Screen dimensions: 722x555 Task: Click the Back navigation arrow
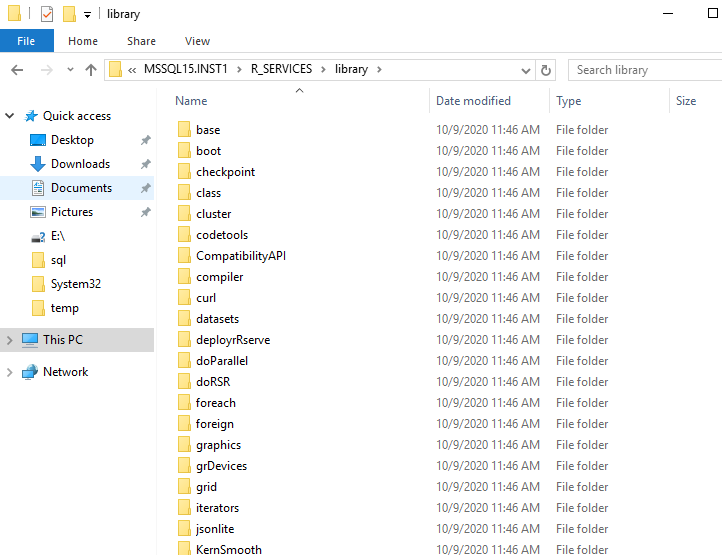(x=17, y=70)
